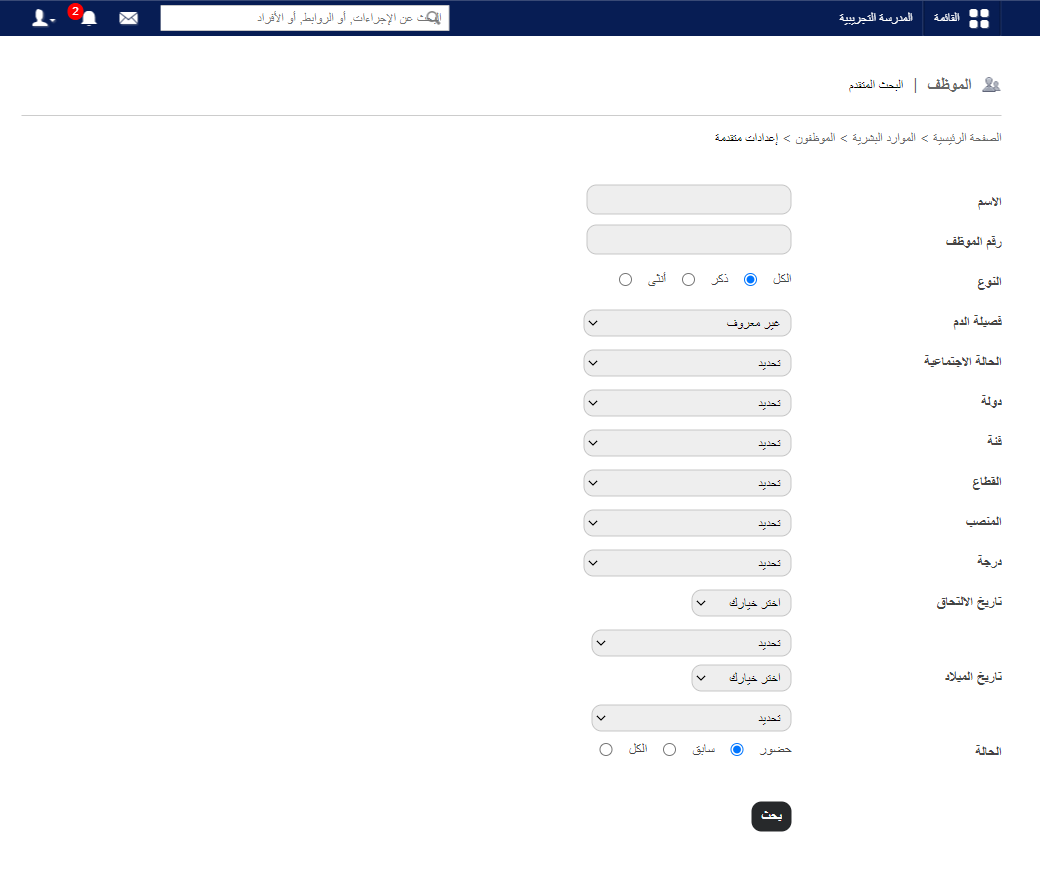
Task: Open the تحديد dropdown under joining date
Action: (691, 643)
